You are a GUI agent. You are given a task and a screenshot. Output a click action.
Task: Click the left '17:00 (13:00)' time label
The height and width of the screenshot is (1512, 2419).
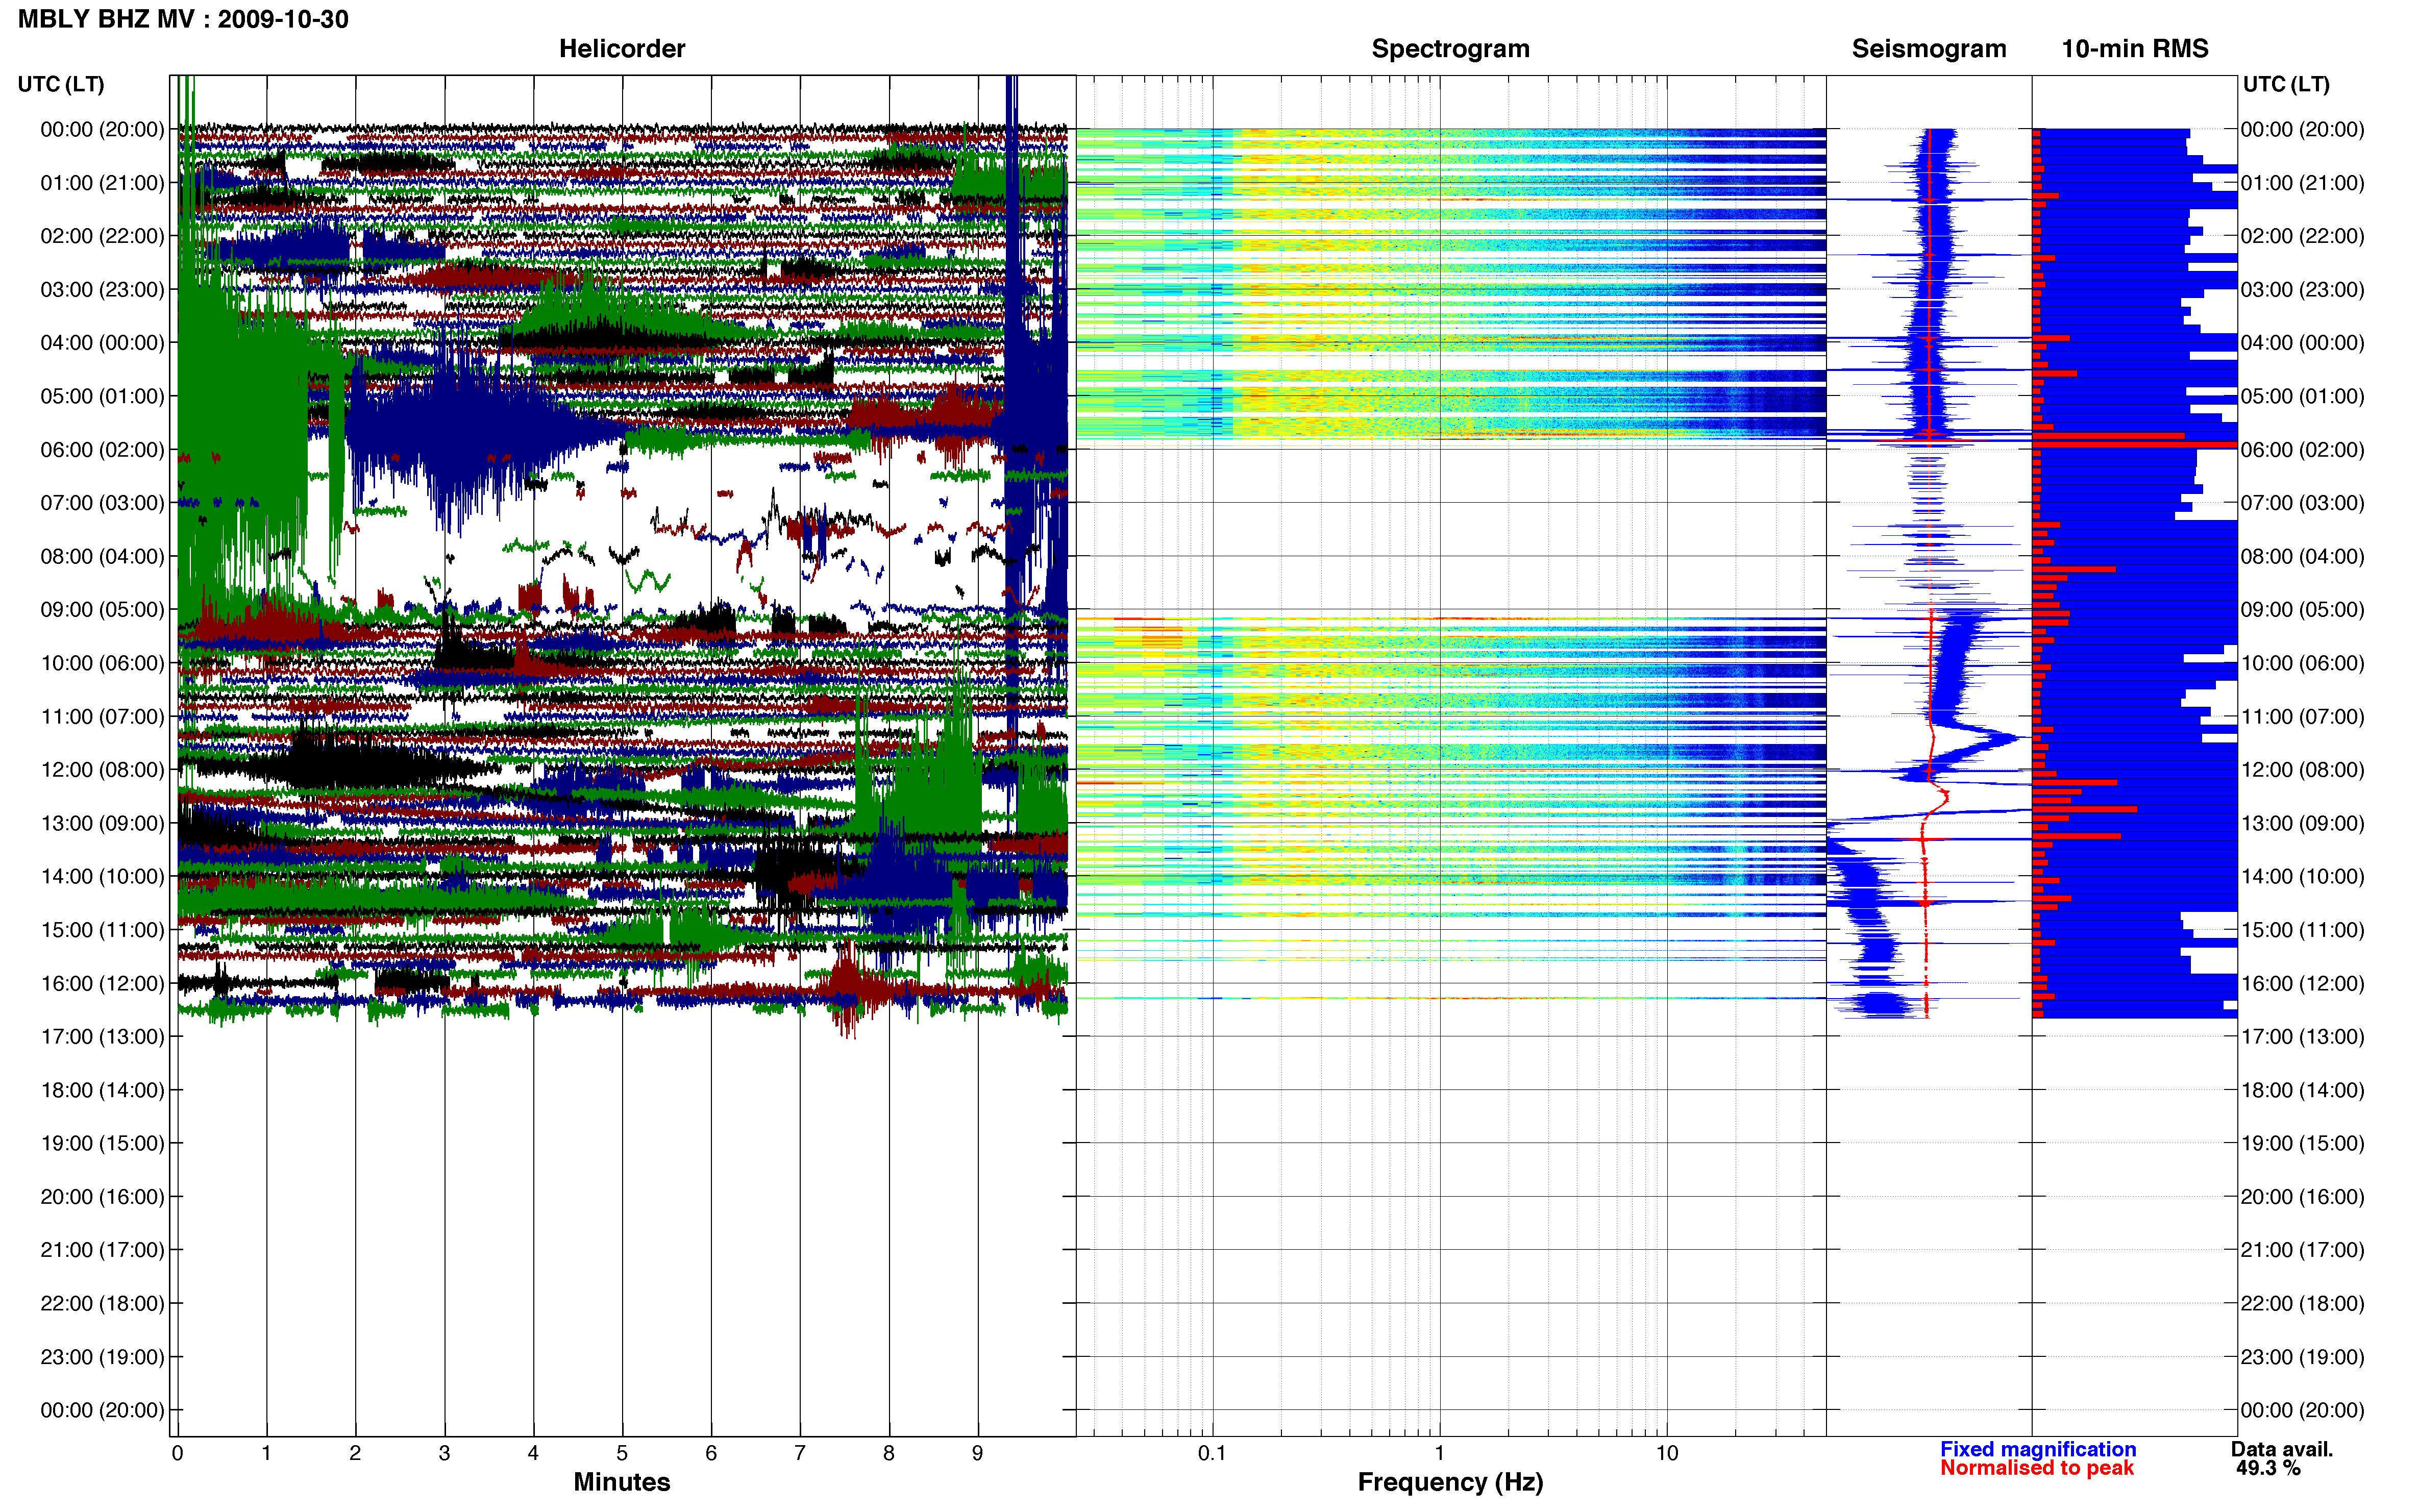(x=102, y=1037)
